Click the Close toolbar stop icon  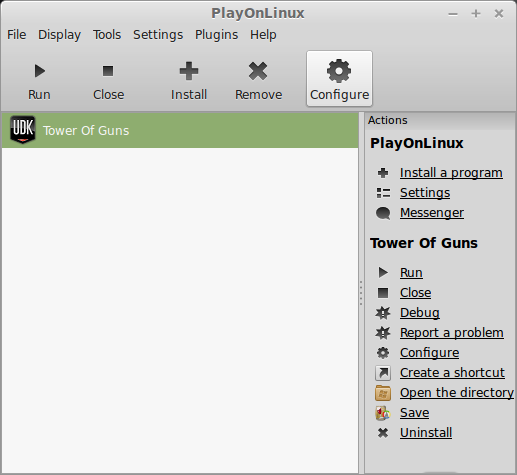click(108, 71)
